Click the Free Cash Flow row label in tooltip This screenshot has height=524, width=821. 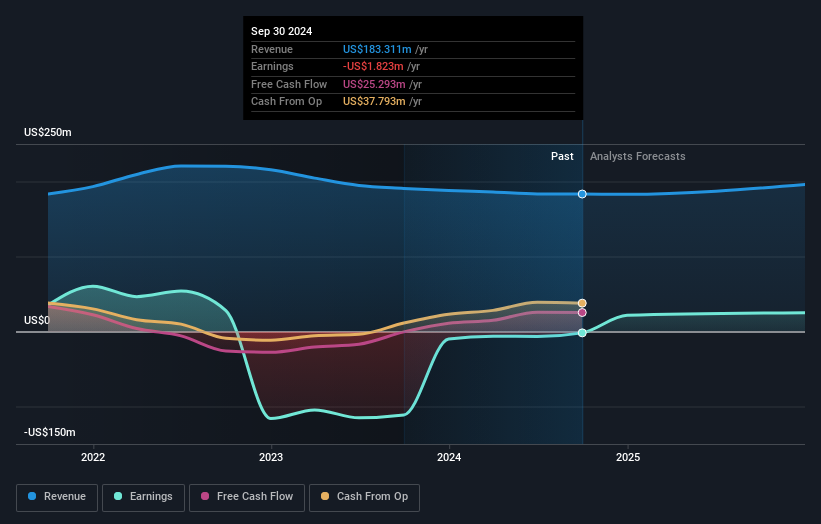(289, 84)
